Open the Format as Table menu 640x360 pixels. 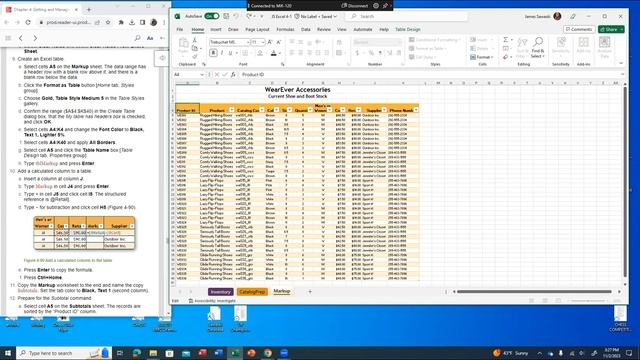(427, 48)
